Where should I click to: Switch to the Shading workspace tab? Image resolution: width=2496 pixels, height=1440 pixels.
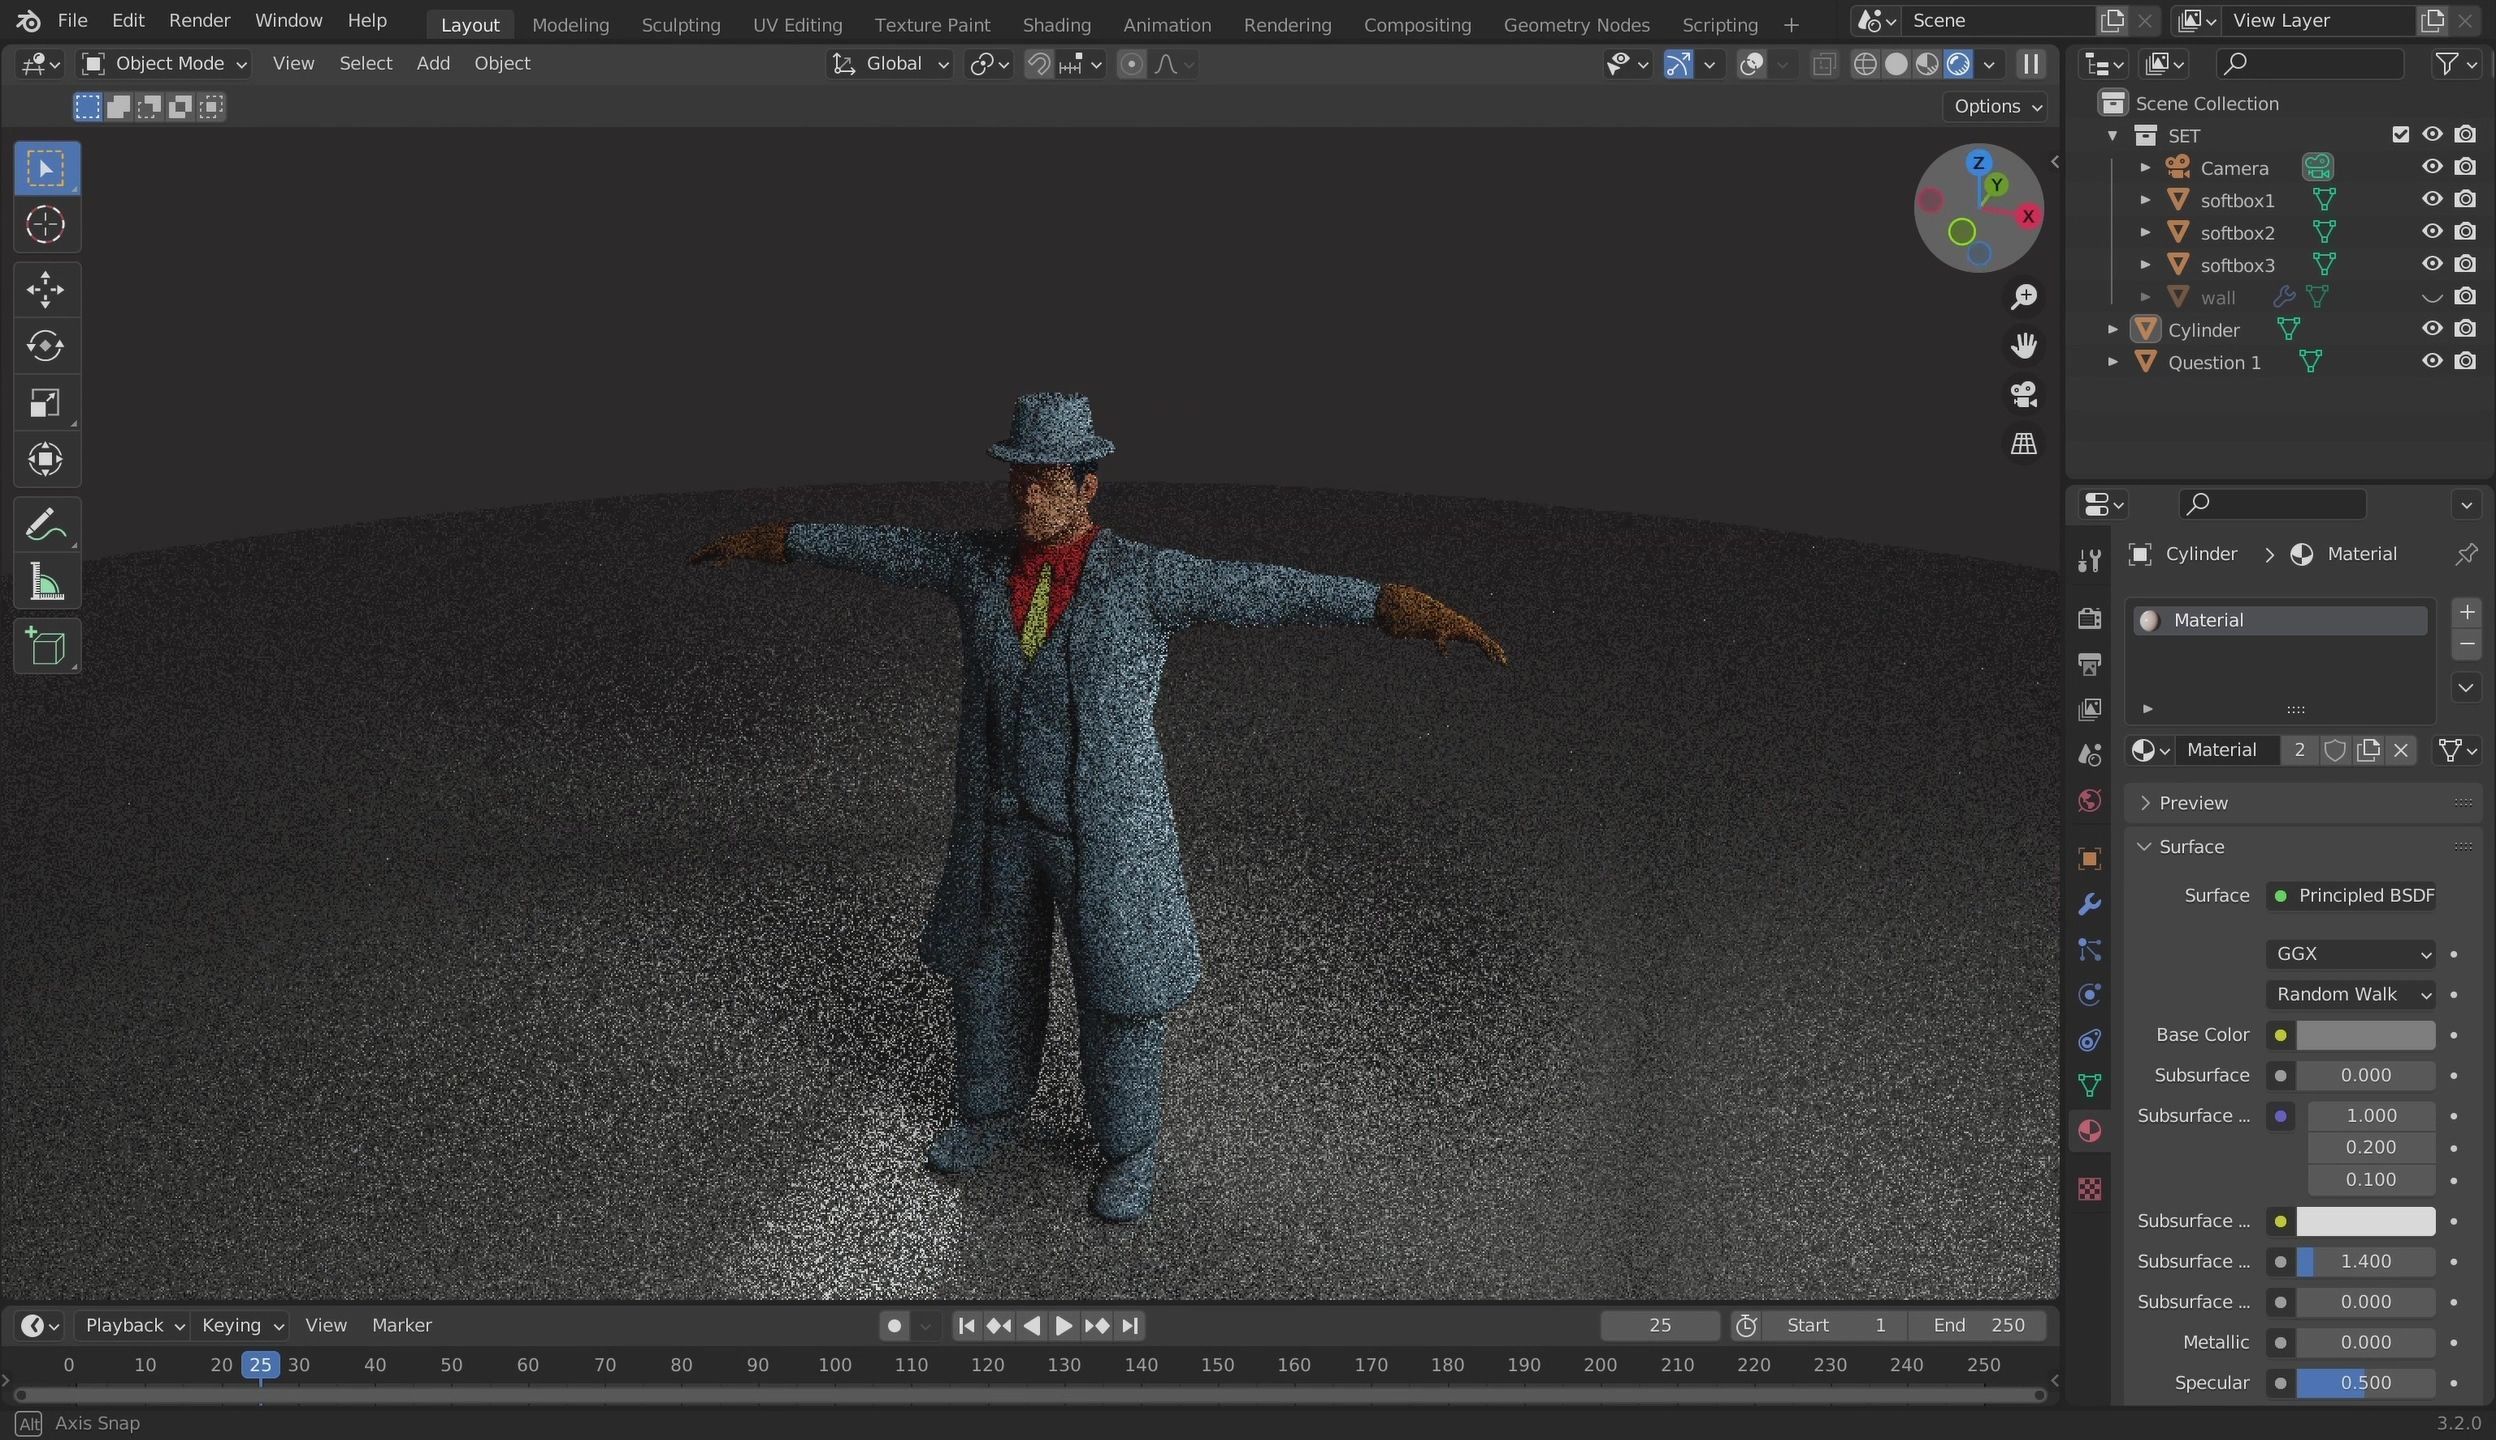tap(1058, 24)
